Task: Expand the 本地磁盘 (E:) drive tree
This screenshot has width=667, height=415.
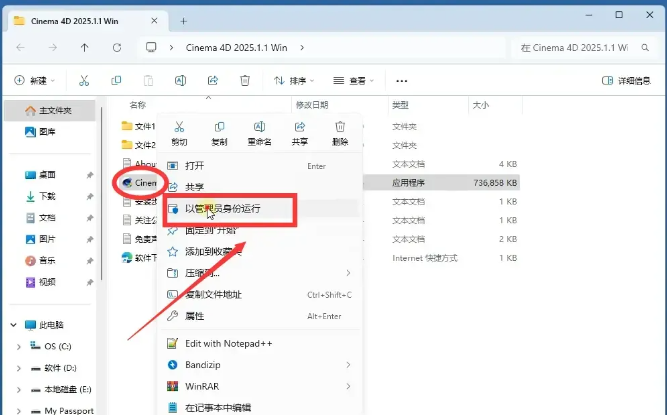Action: pos(19,389)
